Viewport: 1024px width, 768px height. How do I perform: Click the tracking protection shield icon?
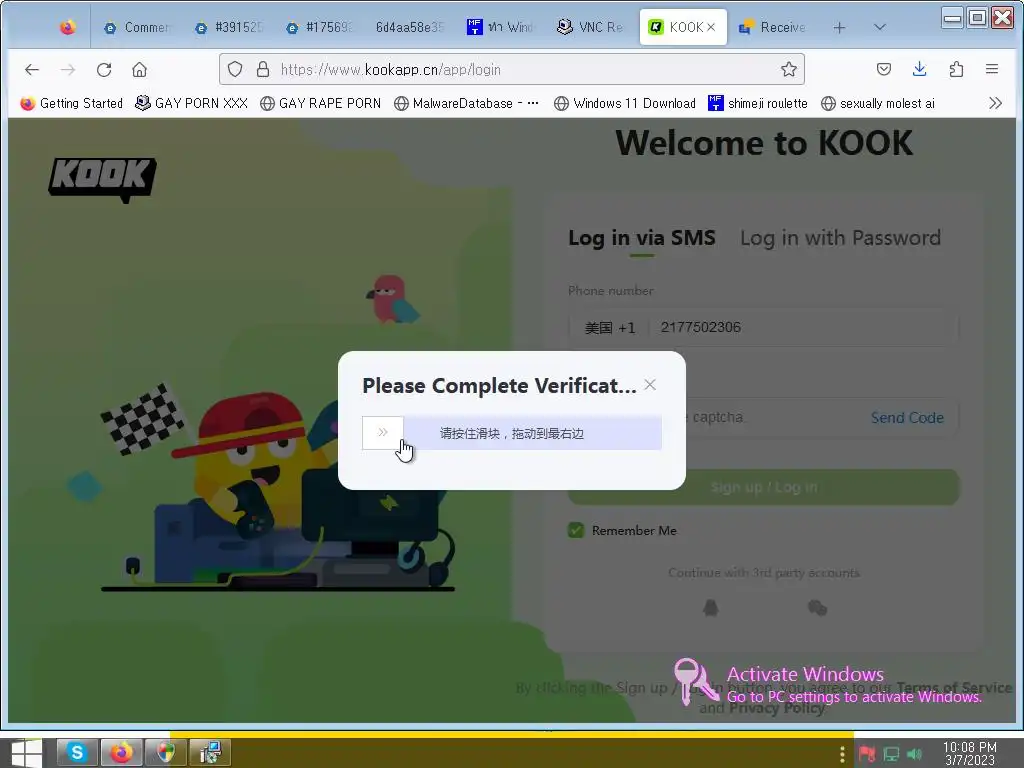point(235,69)
